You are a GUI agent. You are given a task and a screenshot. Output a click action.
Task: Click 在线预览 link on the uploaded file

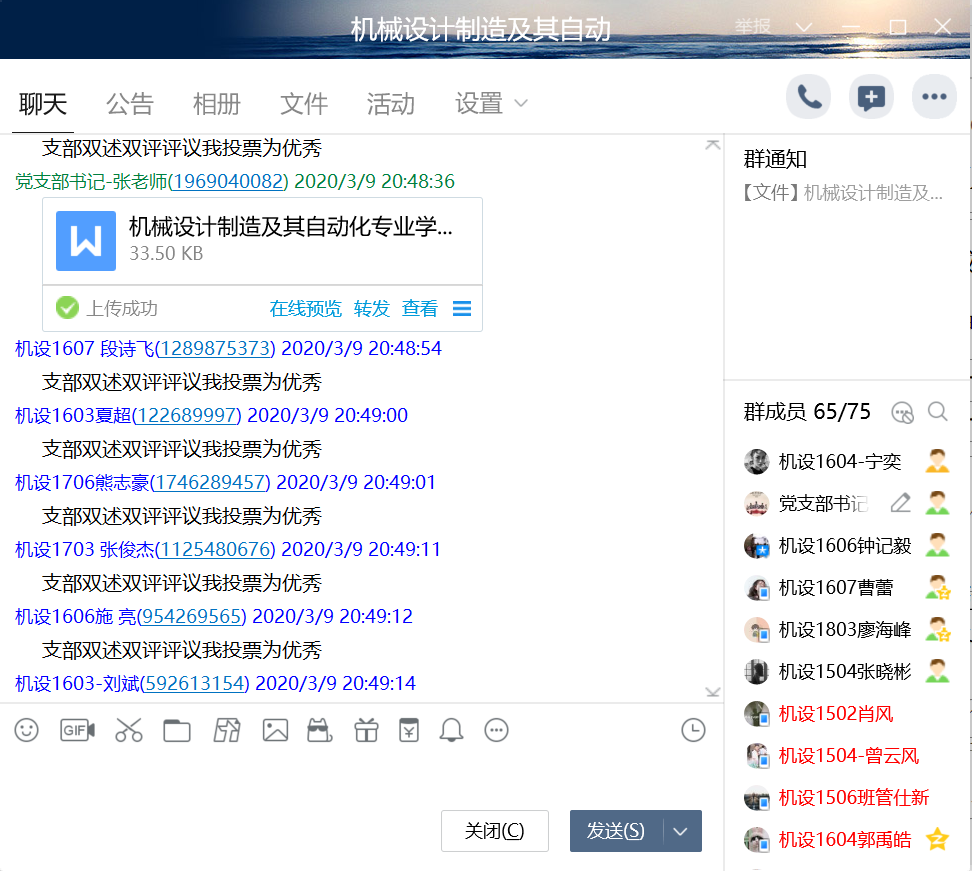305,309
